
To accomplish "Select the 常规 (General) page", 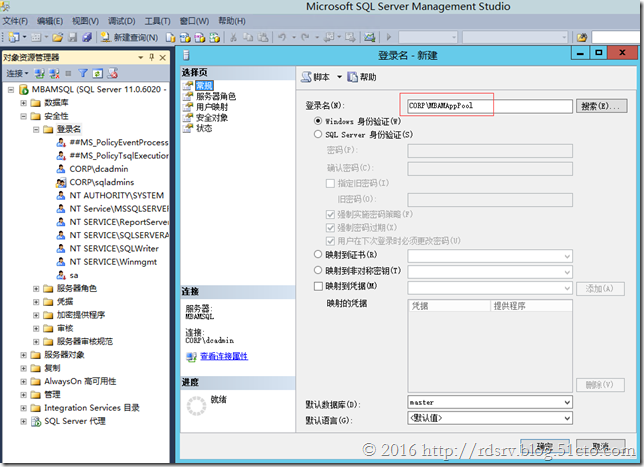I will 204,85.
